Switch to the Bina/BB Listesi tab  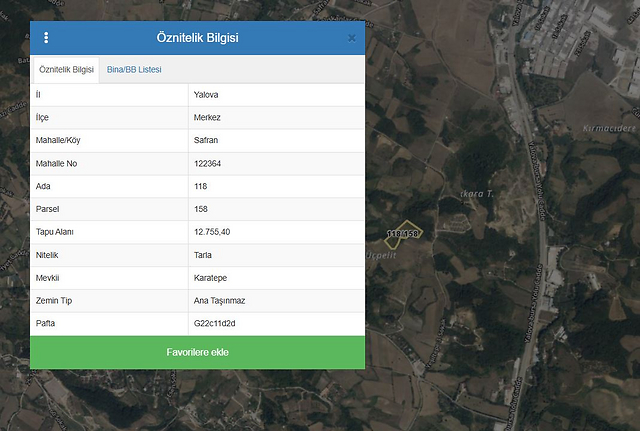click(134, 70)
